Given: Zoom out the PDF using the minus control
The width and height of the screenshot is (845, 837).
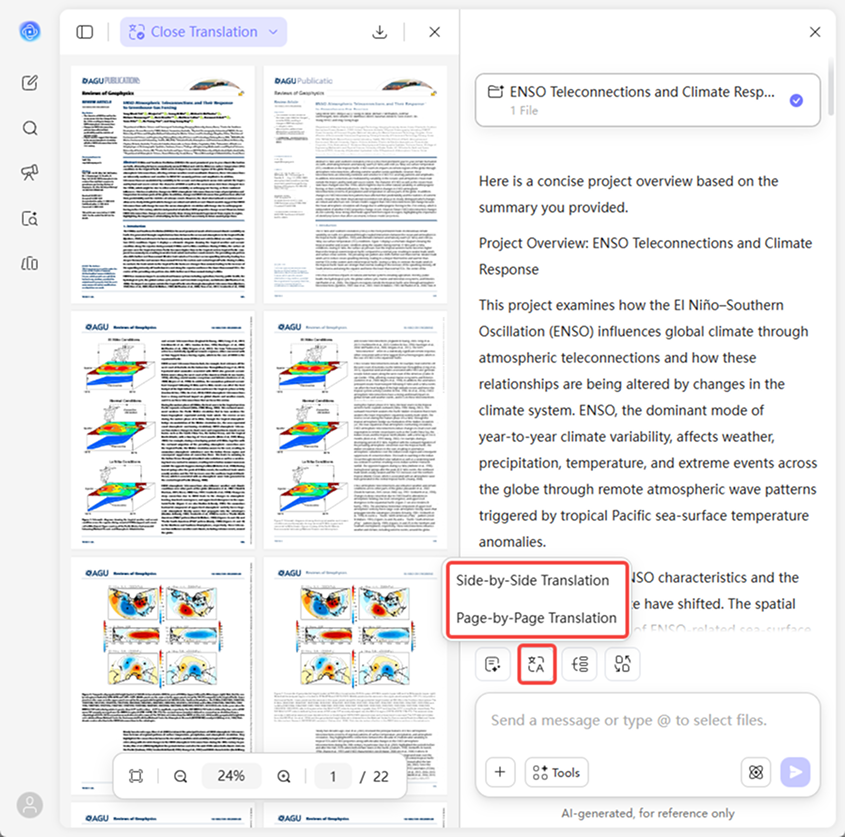Looking at the screenshot, I should pyautogui.click(x=182, y=776).
